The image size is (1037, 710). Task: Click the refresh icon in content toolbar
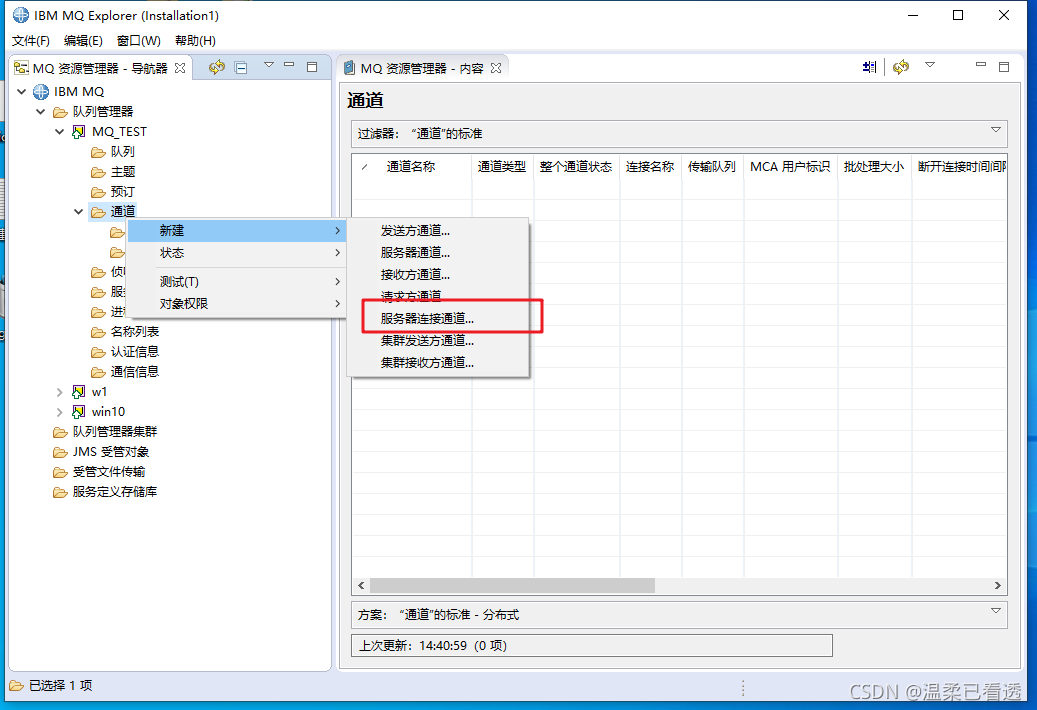click(x=901, y=67)
